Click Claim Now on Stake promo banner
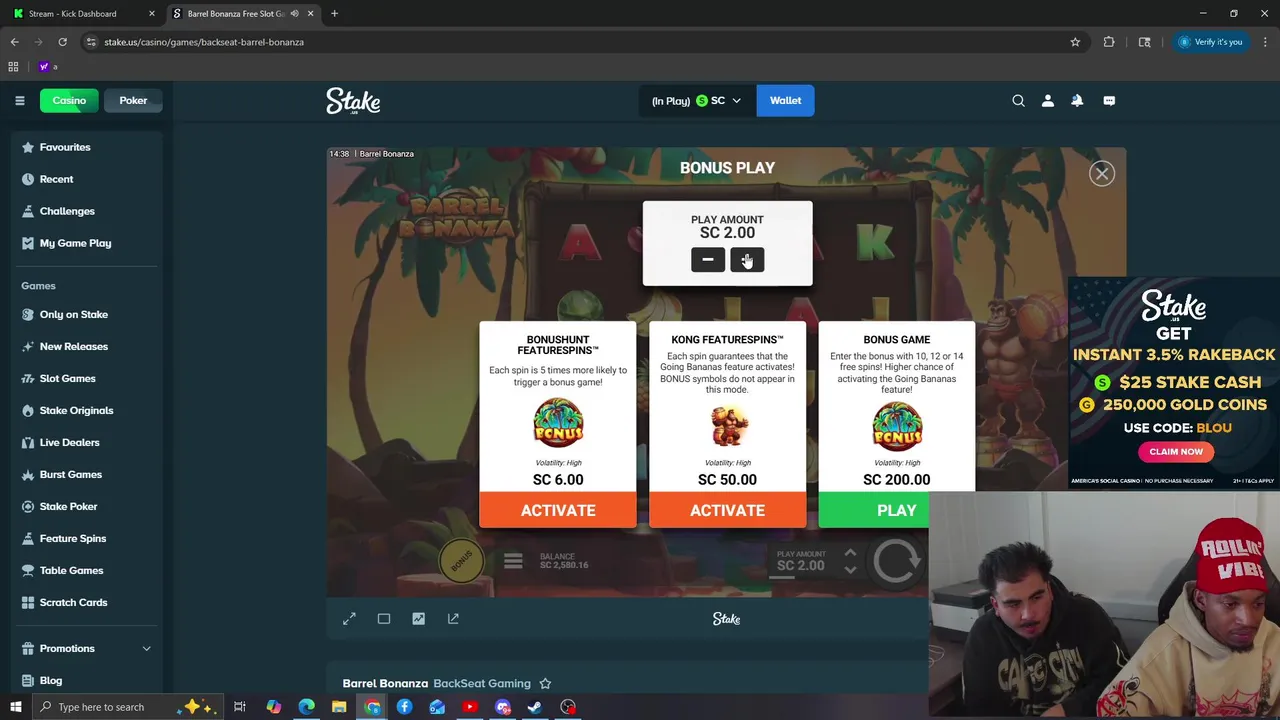The height and width of the screenshot is (720, 1280). 1176,452
